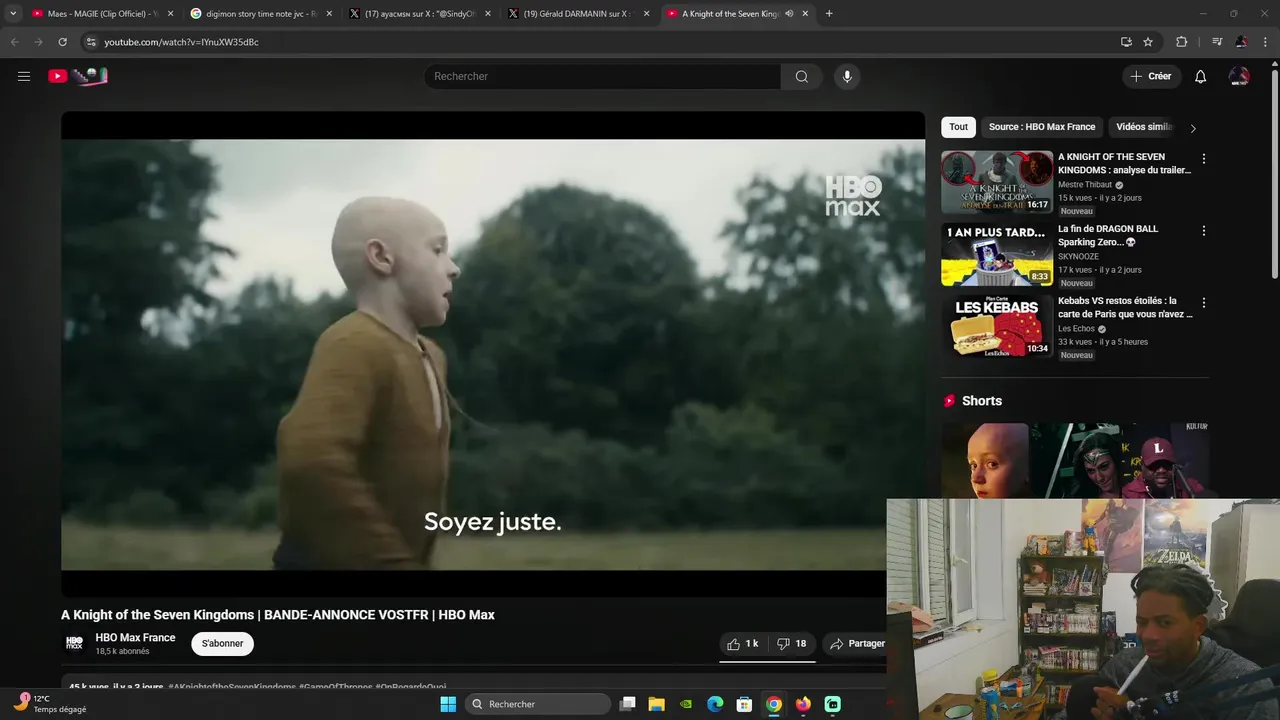The width and height of the screenshot is (1280, 720).
Task: Click the Mestre Thibaut channel name
Action: pos(1085,185)
